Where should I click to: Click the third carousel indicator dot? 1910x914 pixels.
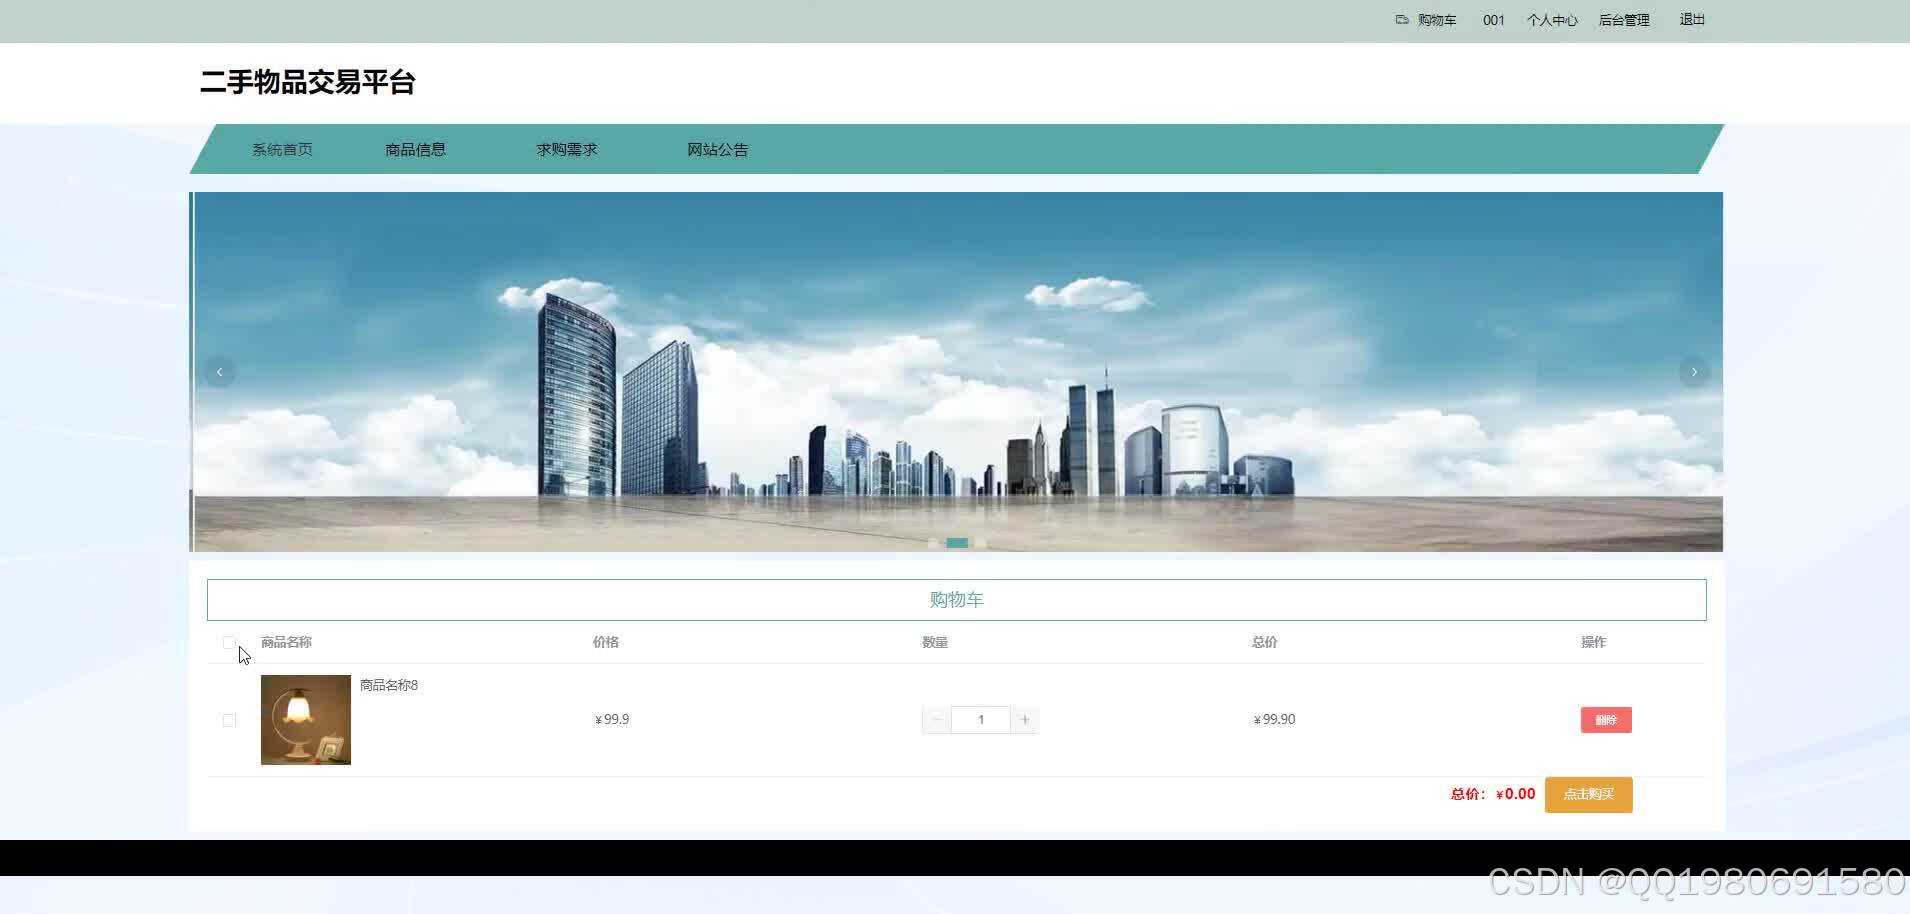tap(981, 543)
